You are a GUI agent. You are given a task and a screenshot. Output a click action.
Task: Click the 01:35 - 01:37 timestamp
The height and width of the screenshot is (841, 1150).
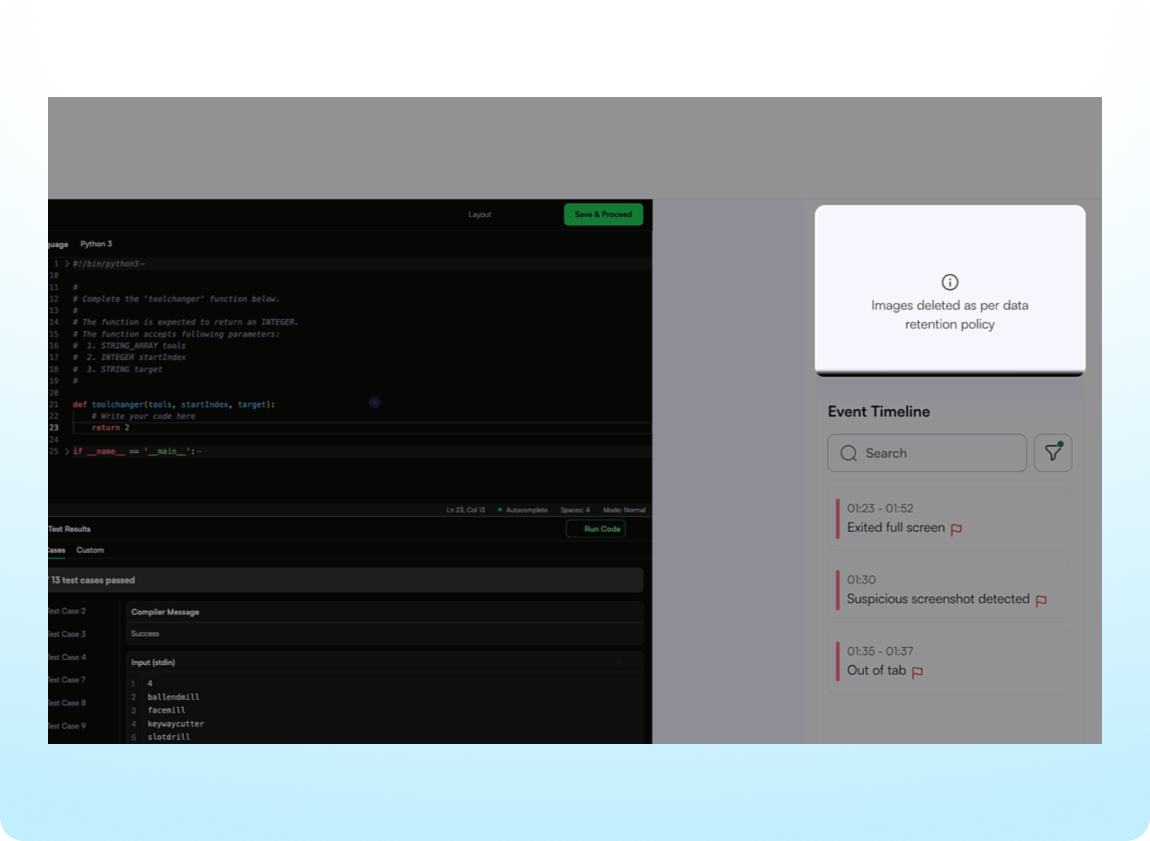tap(880, 652)
